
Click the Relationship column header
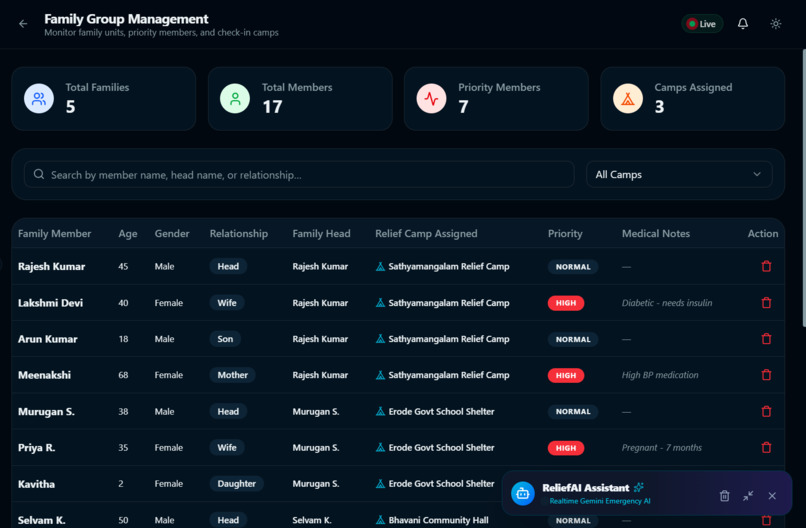tap(239, 233)
